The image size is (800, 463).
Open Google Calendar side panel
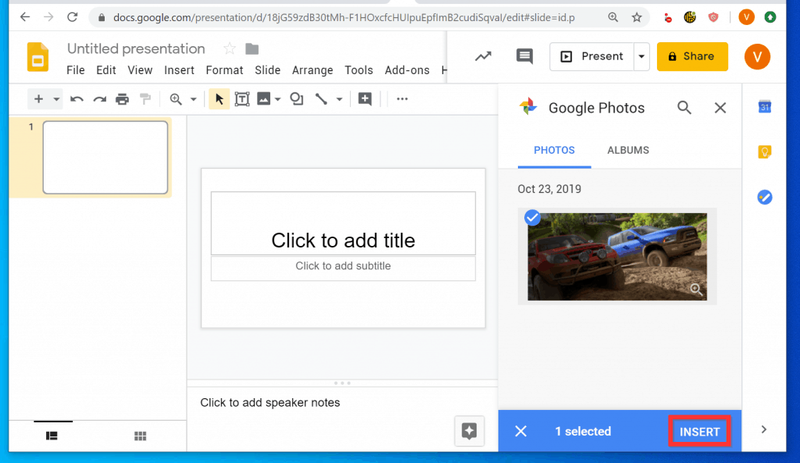(x=764, y=107)
